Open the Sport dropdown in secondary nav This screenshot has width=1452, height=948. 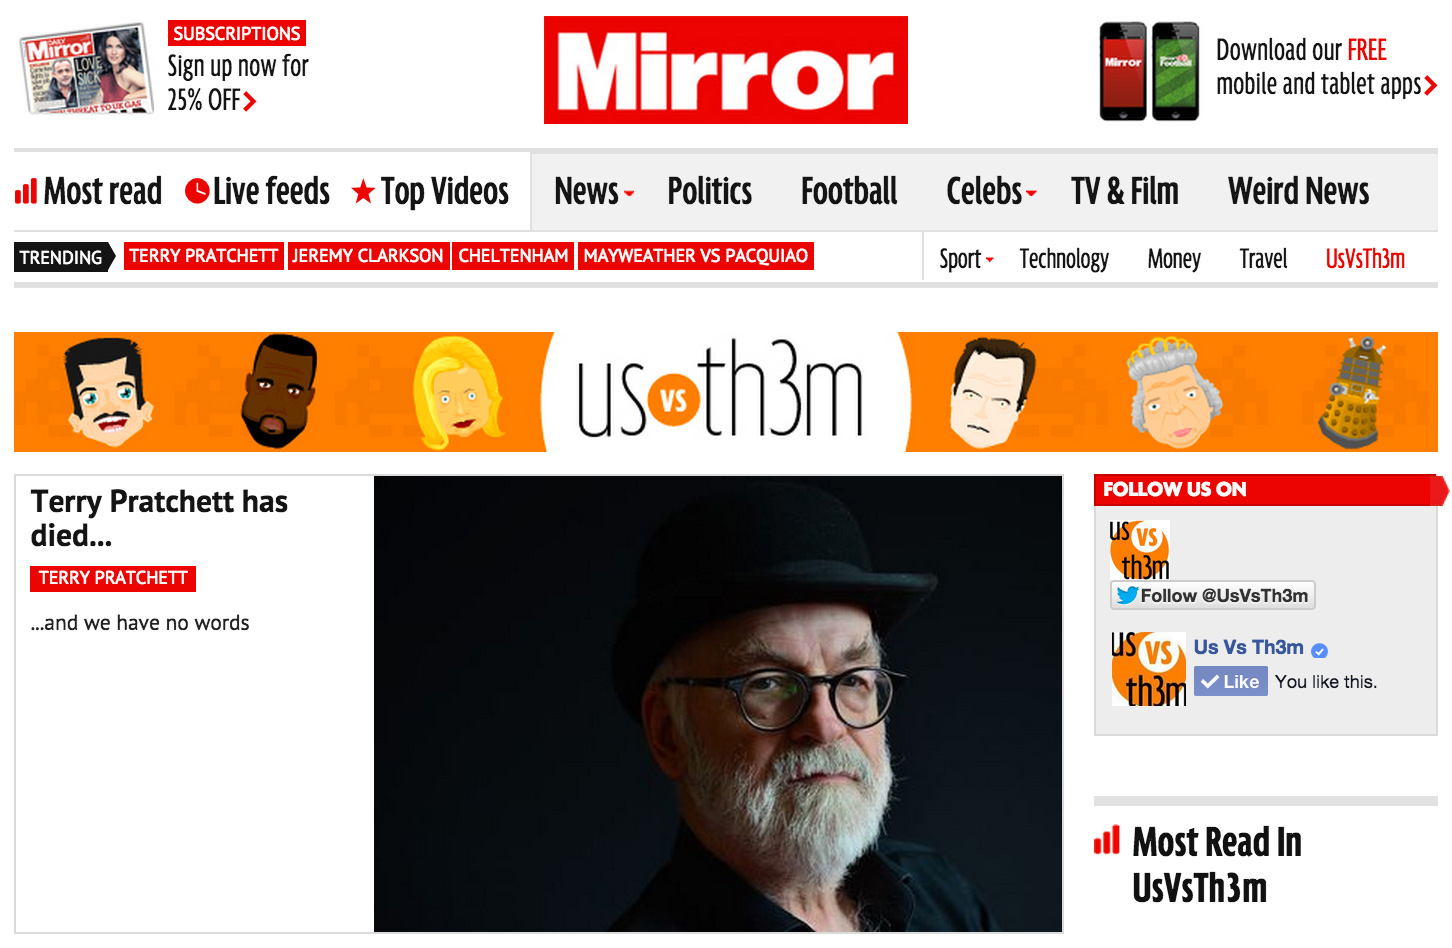pyautogui.click(x=966, y=259)
